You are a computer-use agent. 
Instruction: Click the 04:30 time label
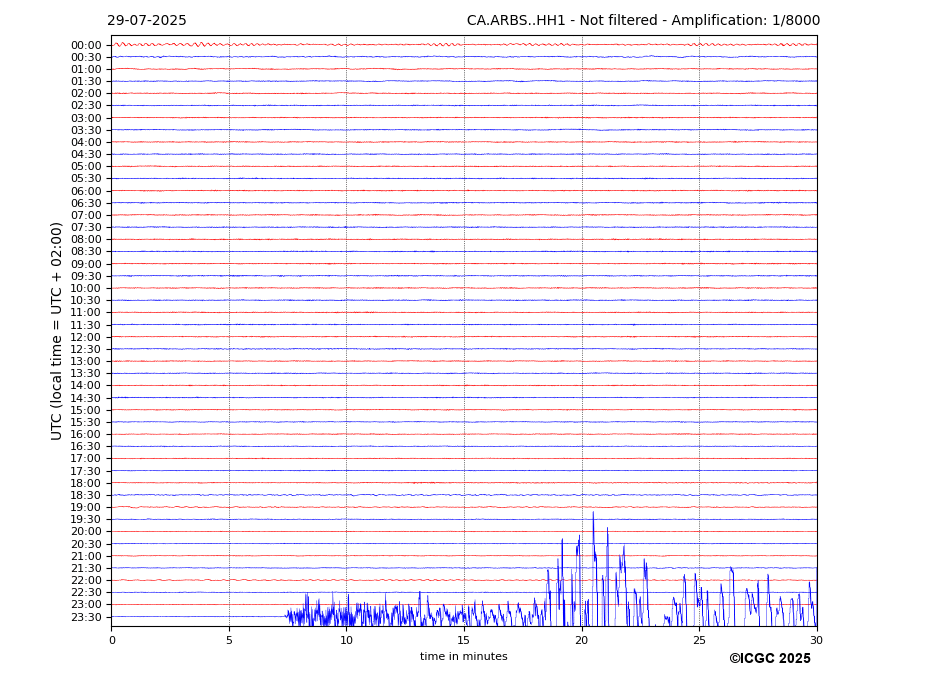coord(86,154)
